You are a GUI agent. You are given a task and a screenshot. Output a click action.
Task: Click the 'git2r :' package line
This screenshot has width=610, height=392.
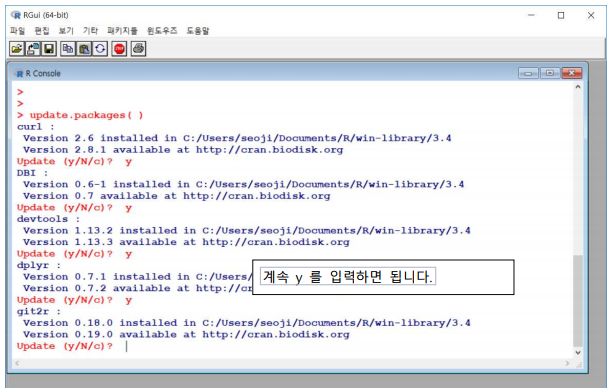pyautogui.click(x=39, y=312)
